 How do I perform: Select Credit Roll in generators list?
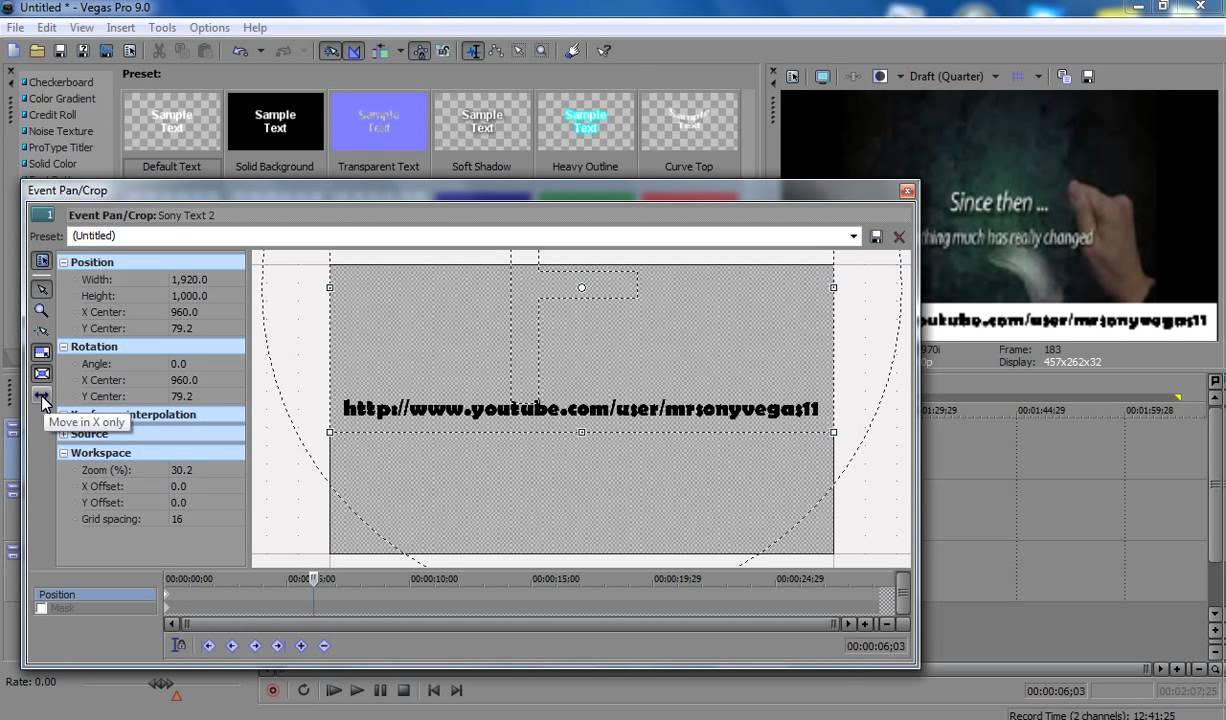click(50, 115)
